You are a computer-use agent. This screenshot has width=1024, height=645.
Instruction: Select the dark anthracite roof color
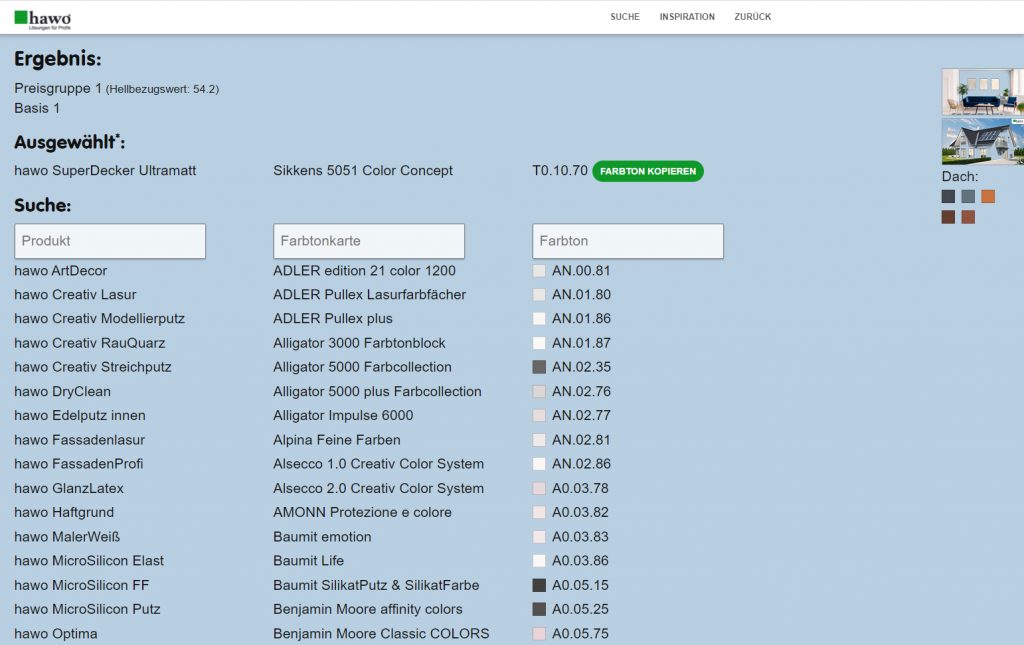(948, 197)
